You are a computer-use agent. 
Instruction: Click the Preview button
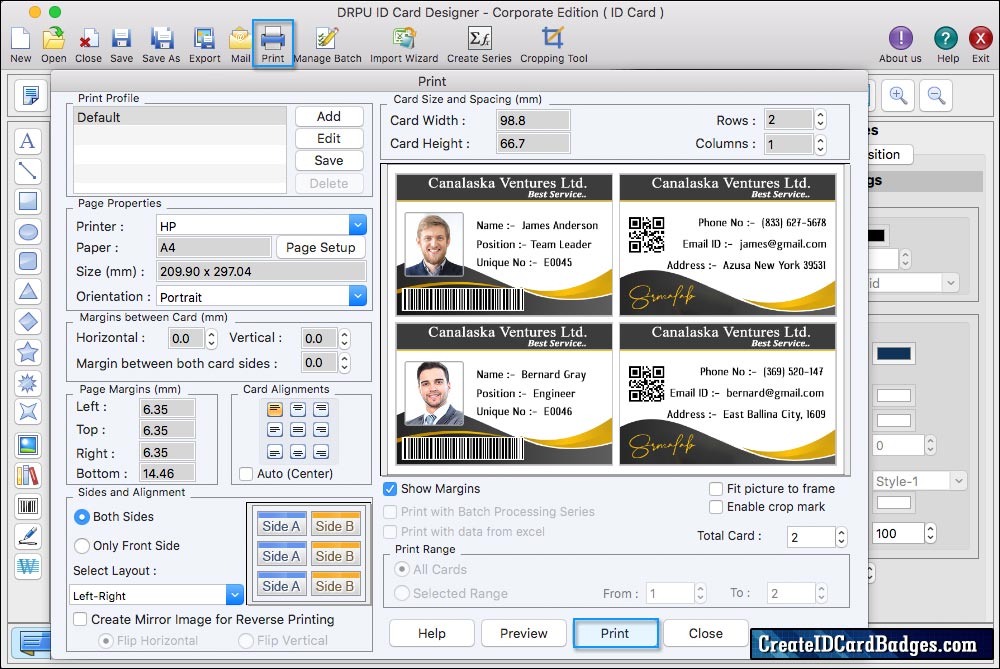(x=524, y=633)
